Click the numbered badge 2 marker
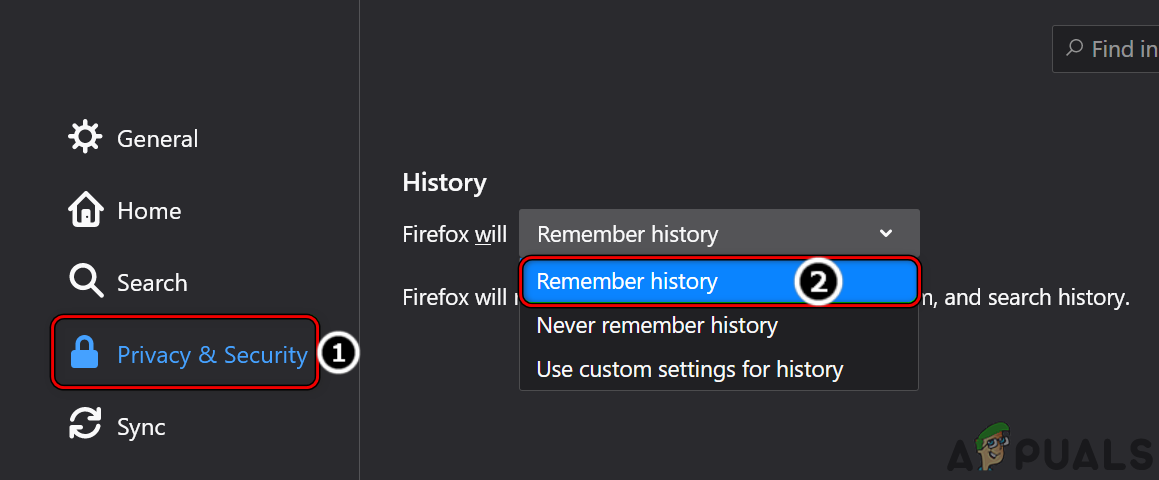 click(818, 282)
